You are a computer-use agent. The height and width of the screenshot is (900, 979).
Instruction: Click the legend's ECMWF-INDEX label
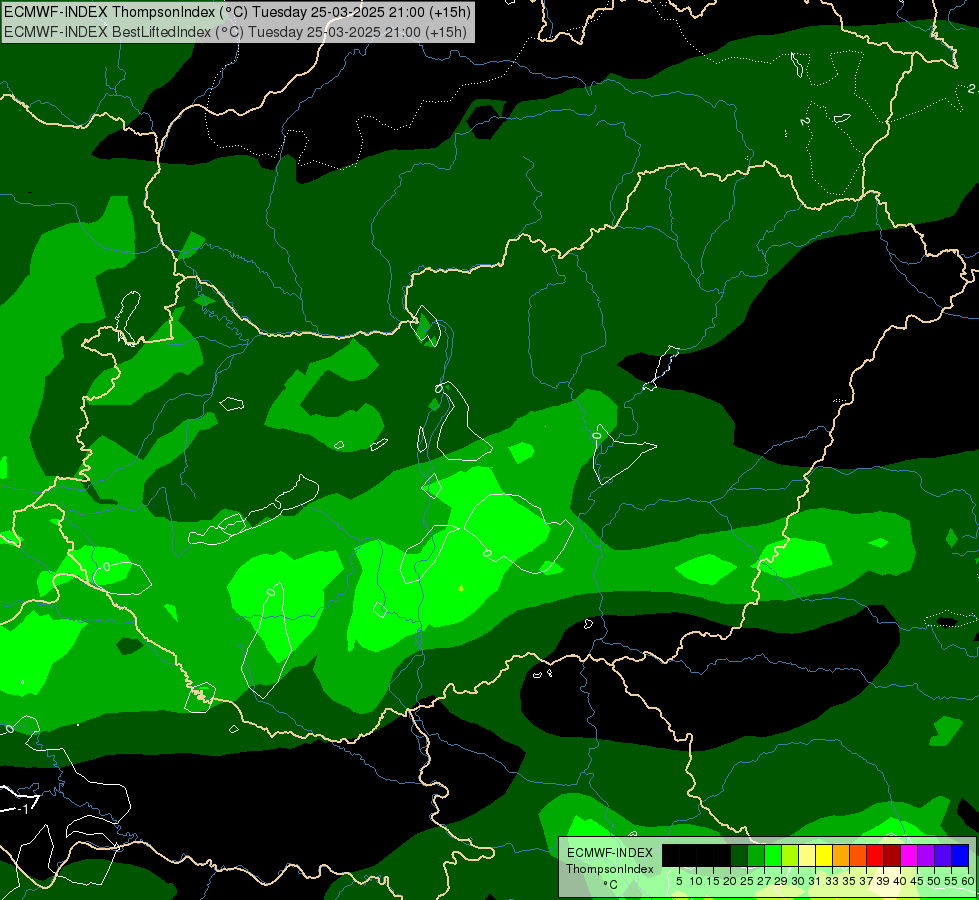pyautogui.click(x=610, y=853)
